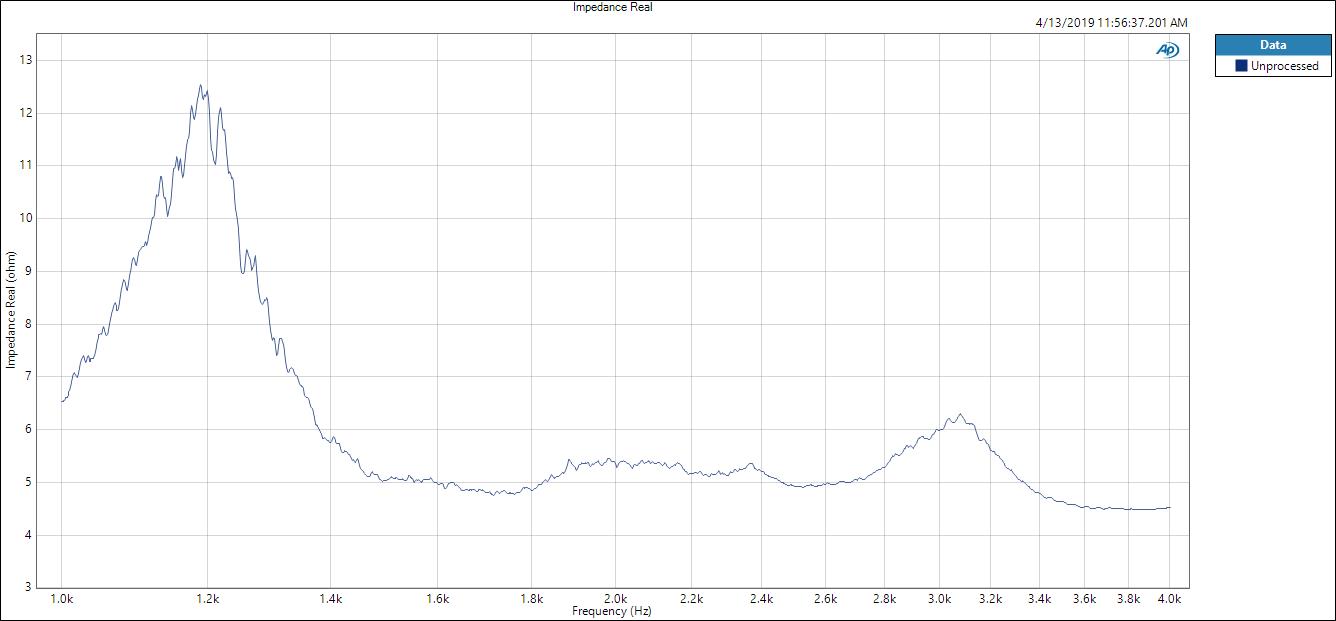
Task: Click the curve peak near 1.2k
Action: point(200,86)
